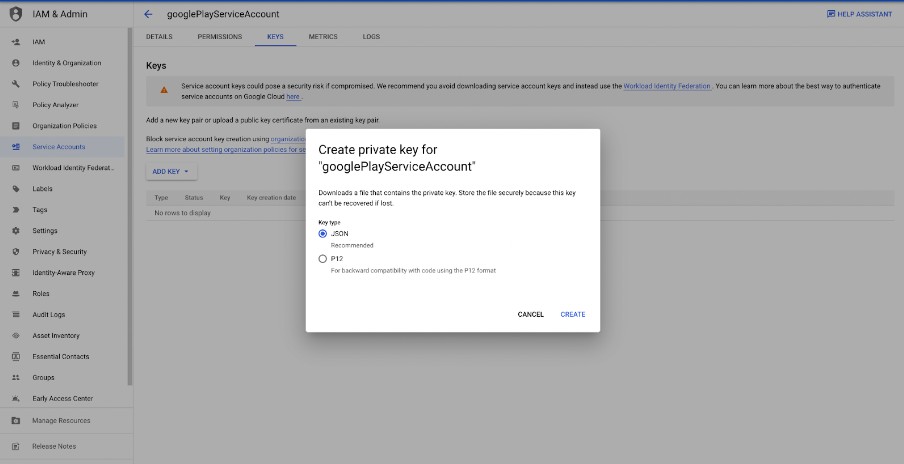Click the Labels tag icon
The height and width of the screenshot is (464, 904).
[16, 188]
